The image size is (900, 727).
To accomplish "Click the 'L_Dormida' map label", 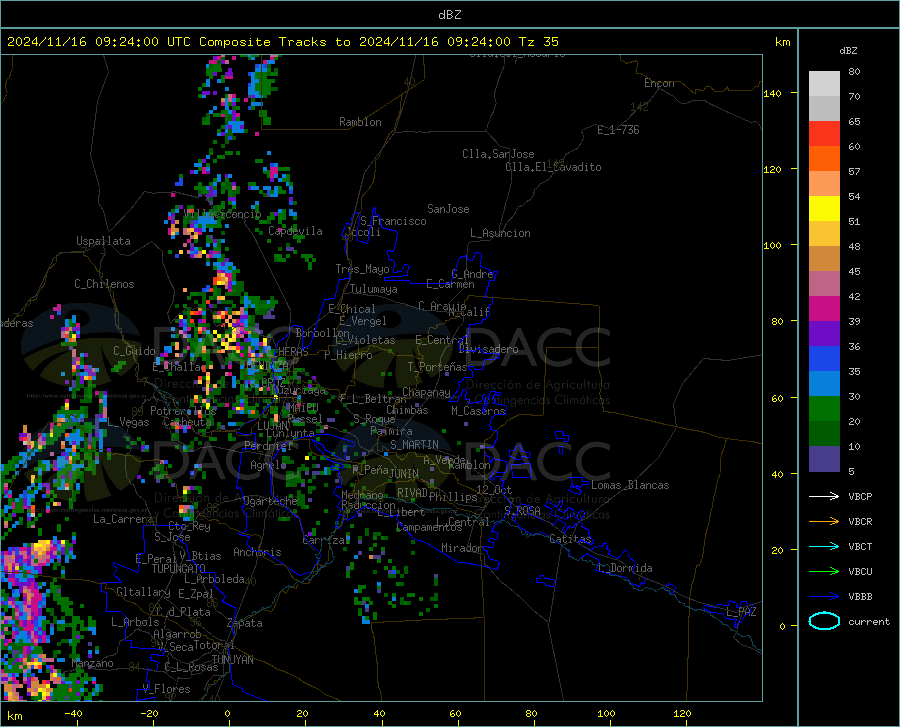I will click(624, 568).
